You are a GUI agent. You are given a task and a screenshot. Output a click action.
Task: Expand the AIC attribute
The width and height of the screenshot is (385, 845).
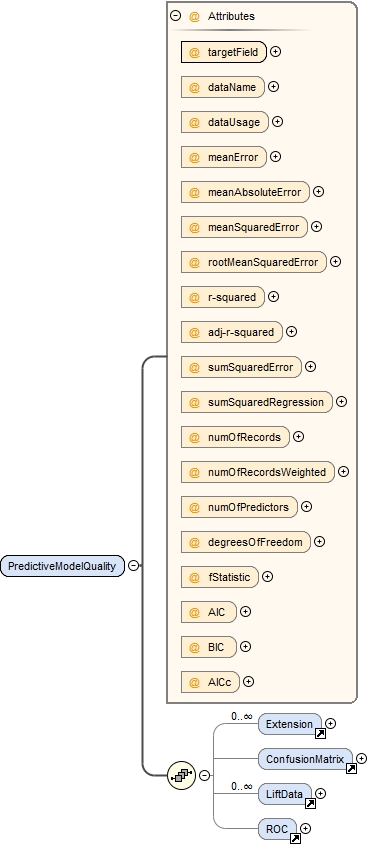click(245, 612)
